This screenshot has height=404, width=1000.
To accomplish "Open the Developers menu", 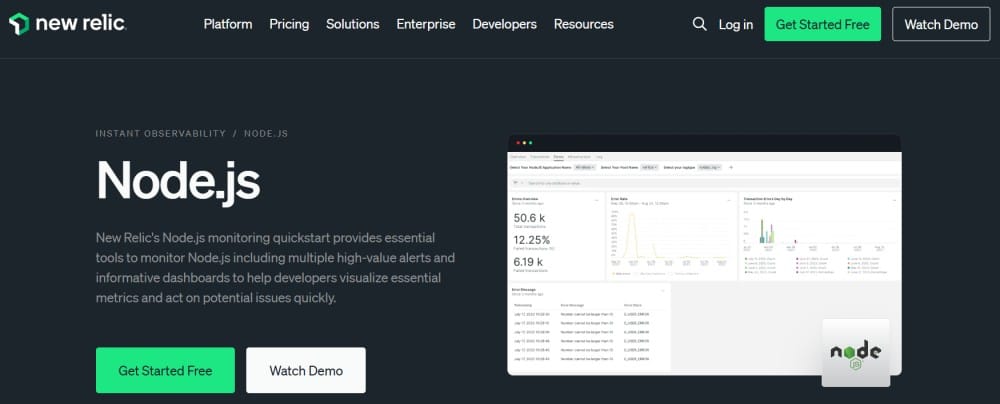I will [x=504, y=24].
